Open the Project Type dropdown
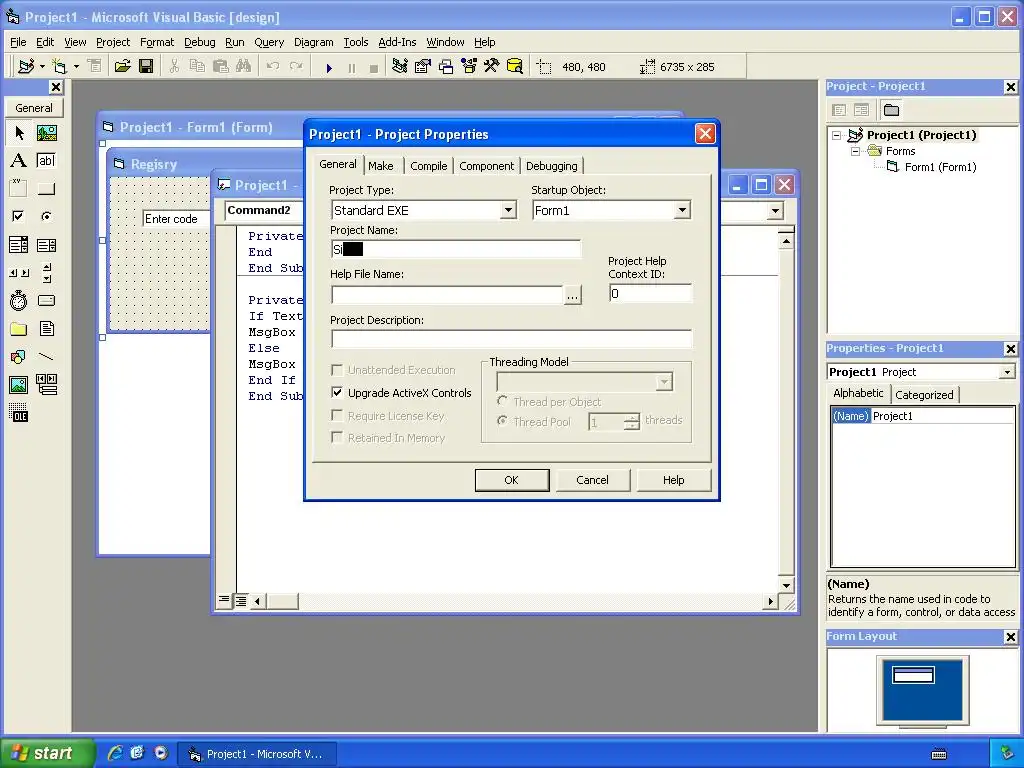Image resolution: width=1024 pixels, height=768 pixels. click(x=508, y=210)
